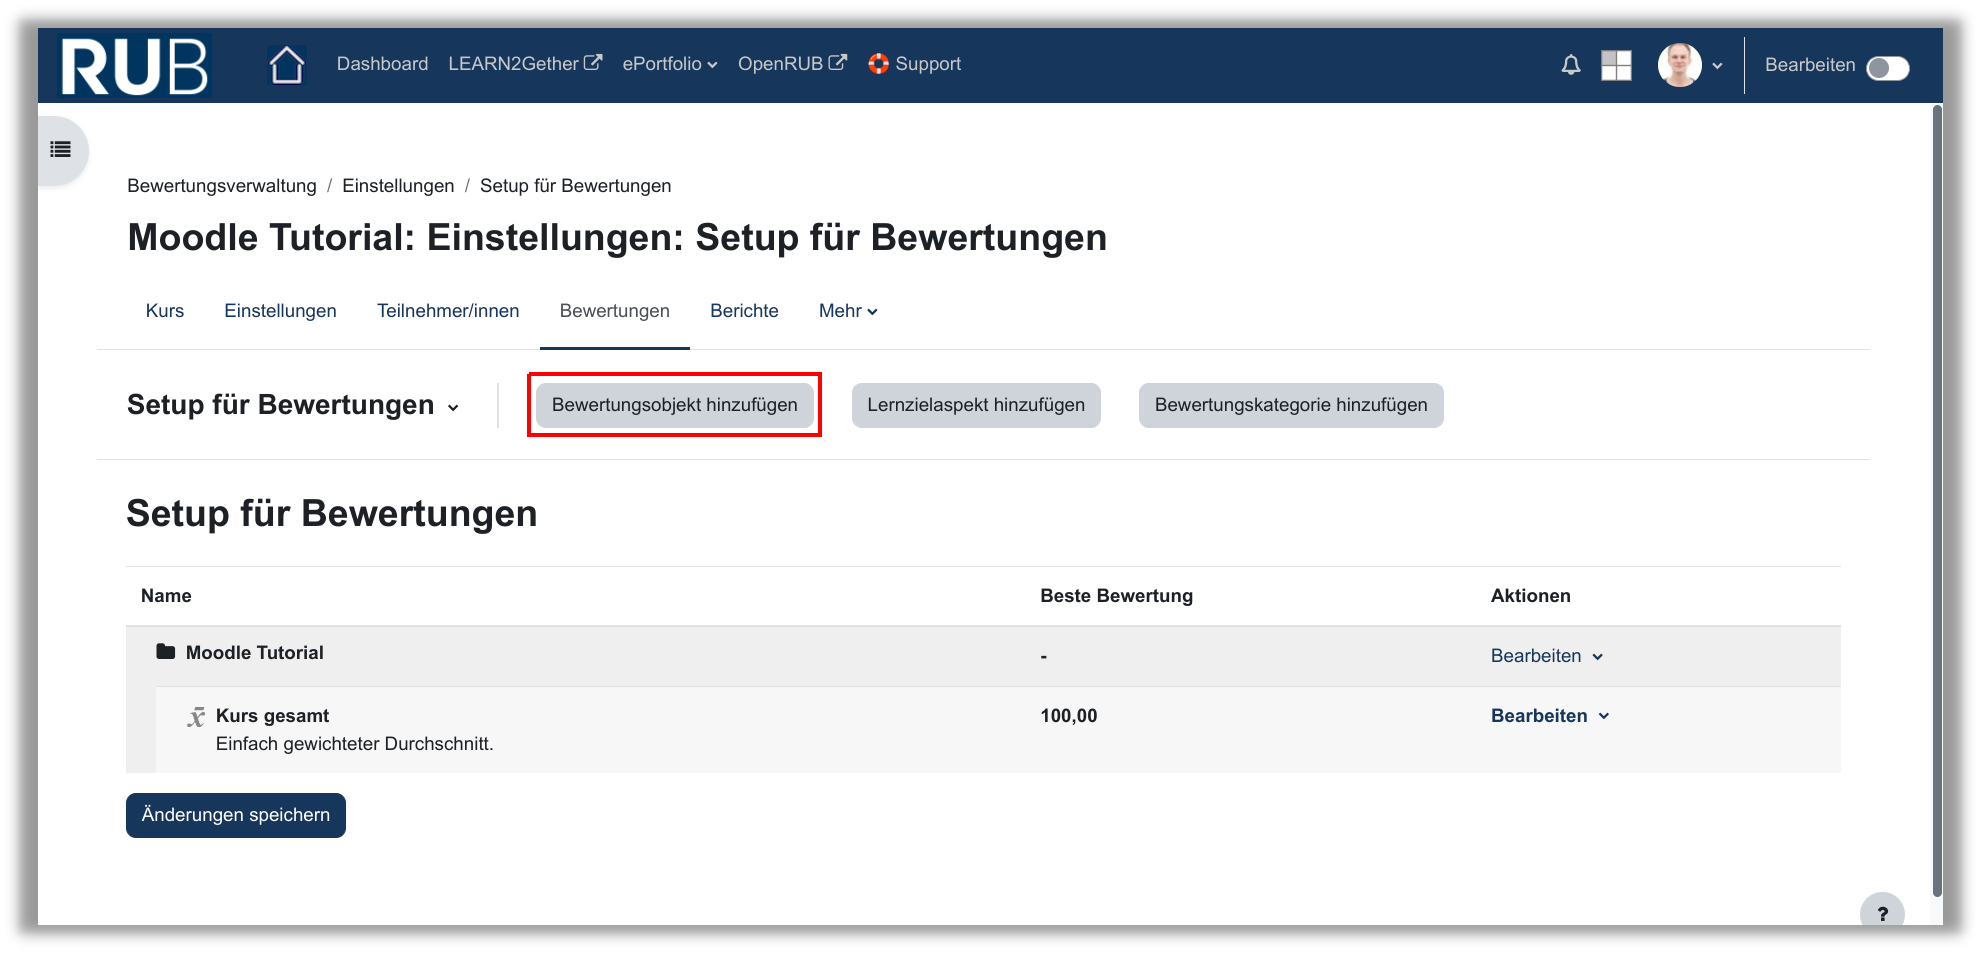Click the page's vertical scrollbar
1982x953 pixels.
click(1936, 500)
